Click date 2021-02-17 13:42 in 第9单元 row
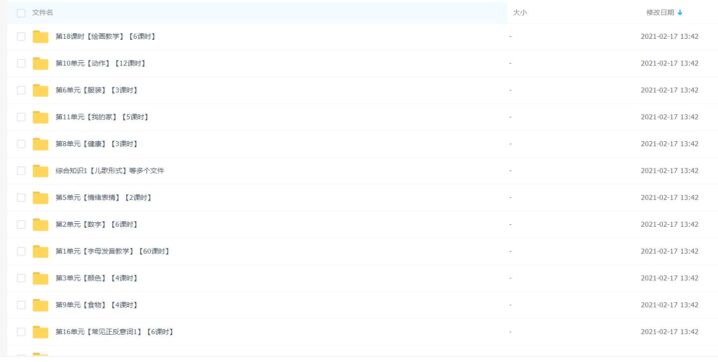 click(669, 305)
